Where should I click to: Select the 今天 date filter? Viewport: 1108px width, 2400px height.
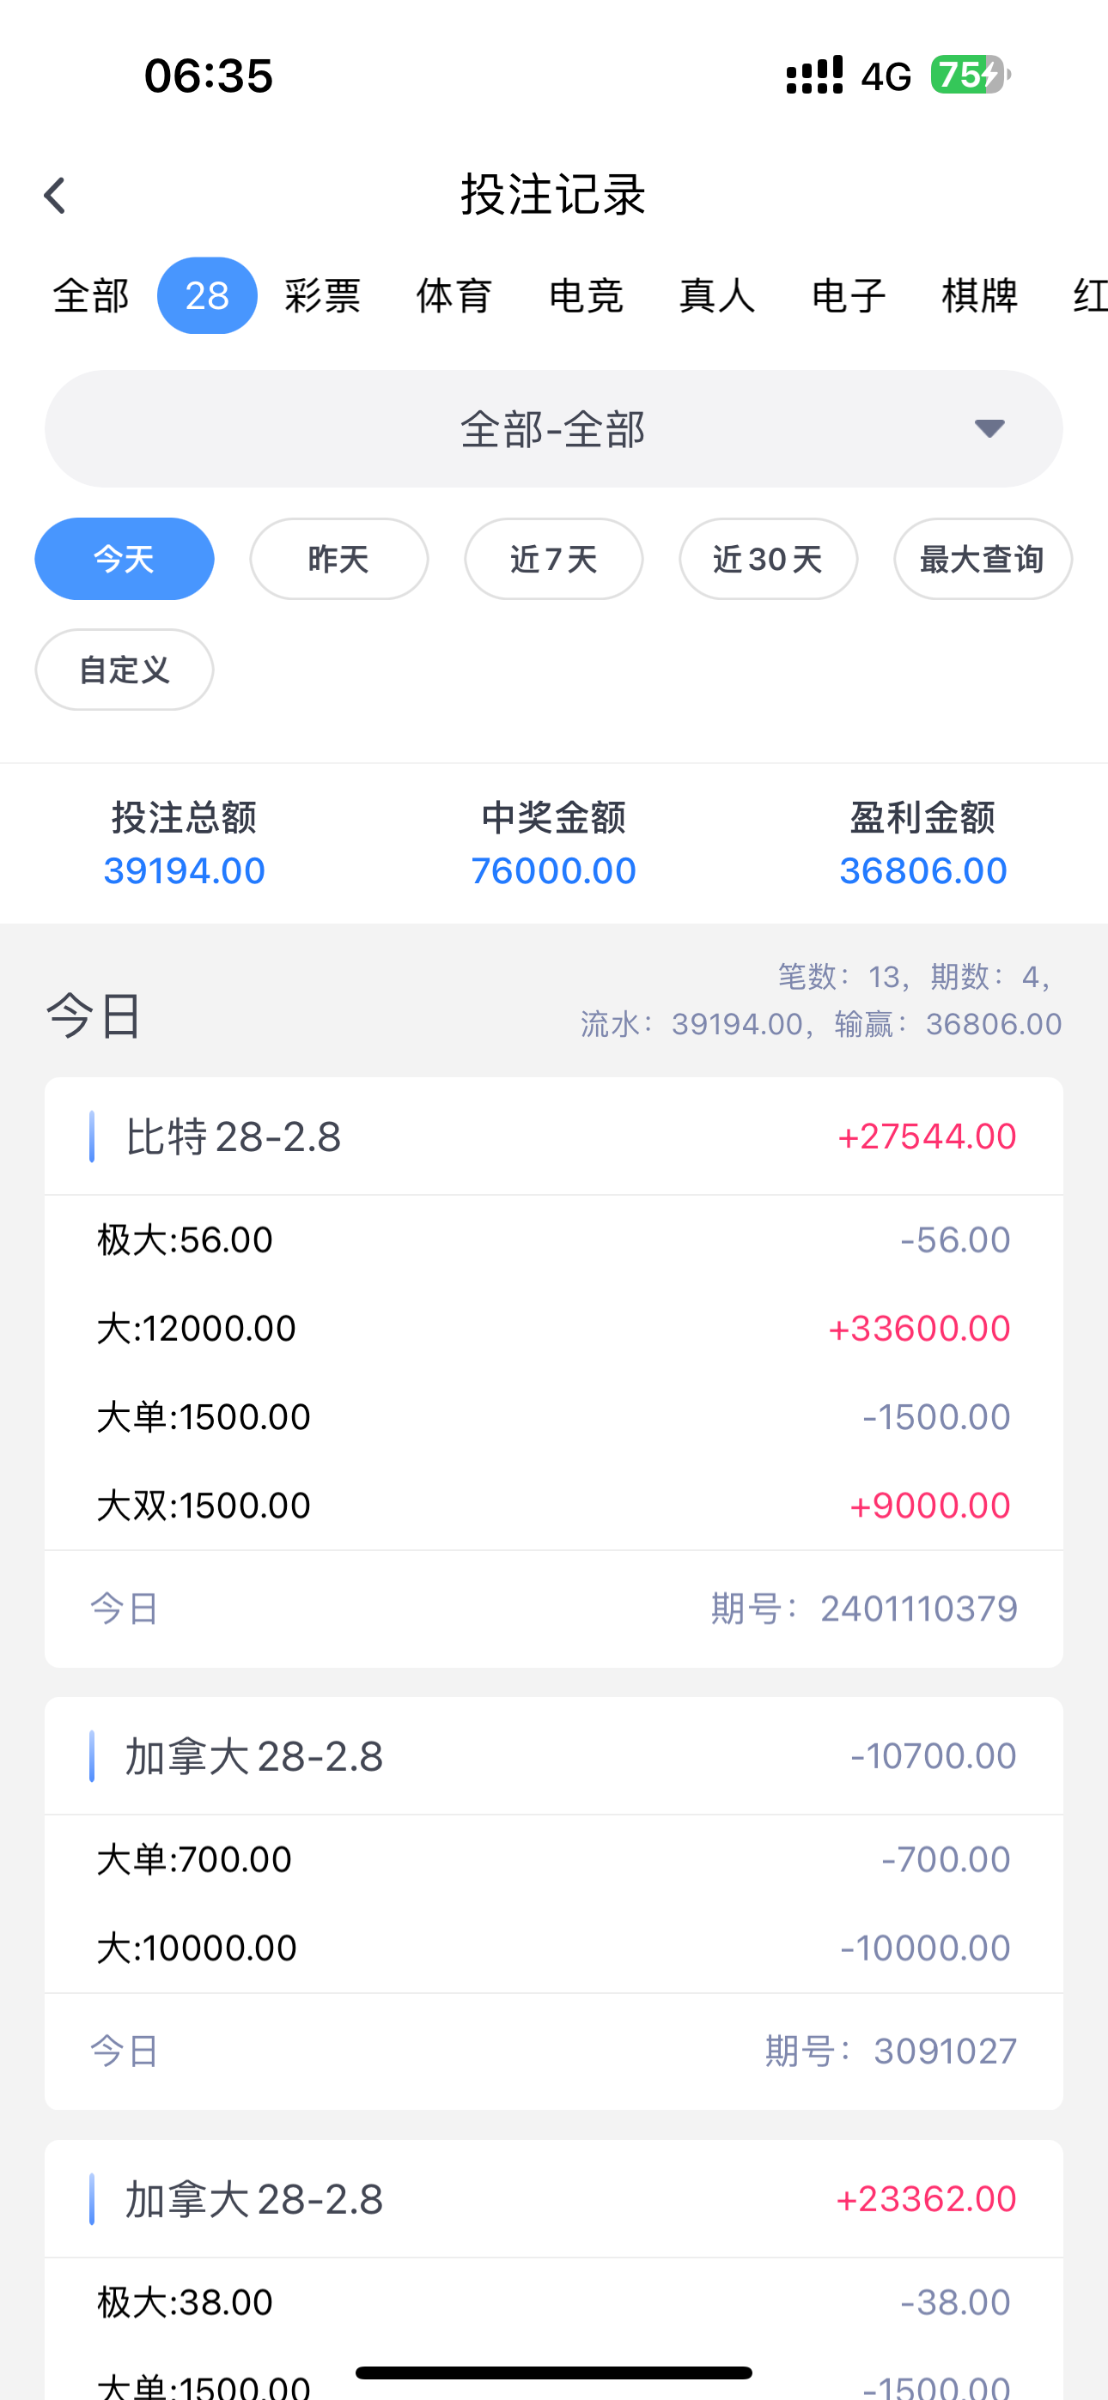coord(124,559)
